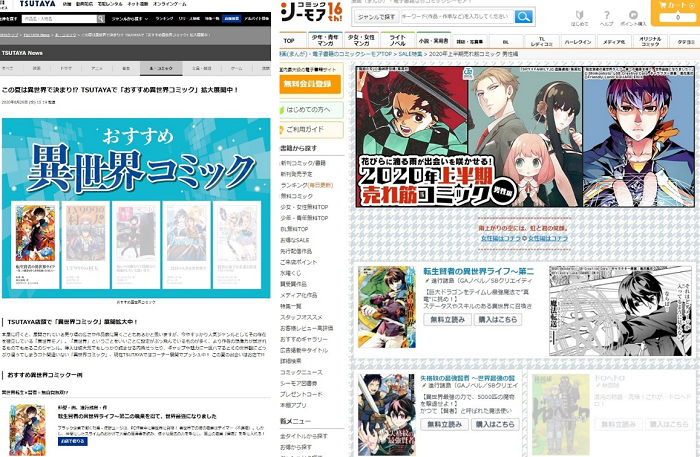
Task: Click the TSUTAYA News breadcrumb link
Action: pos(37,35)
